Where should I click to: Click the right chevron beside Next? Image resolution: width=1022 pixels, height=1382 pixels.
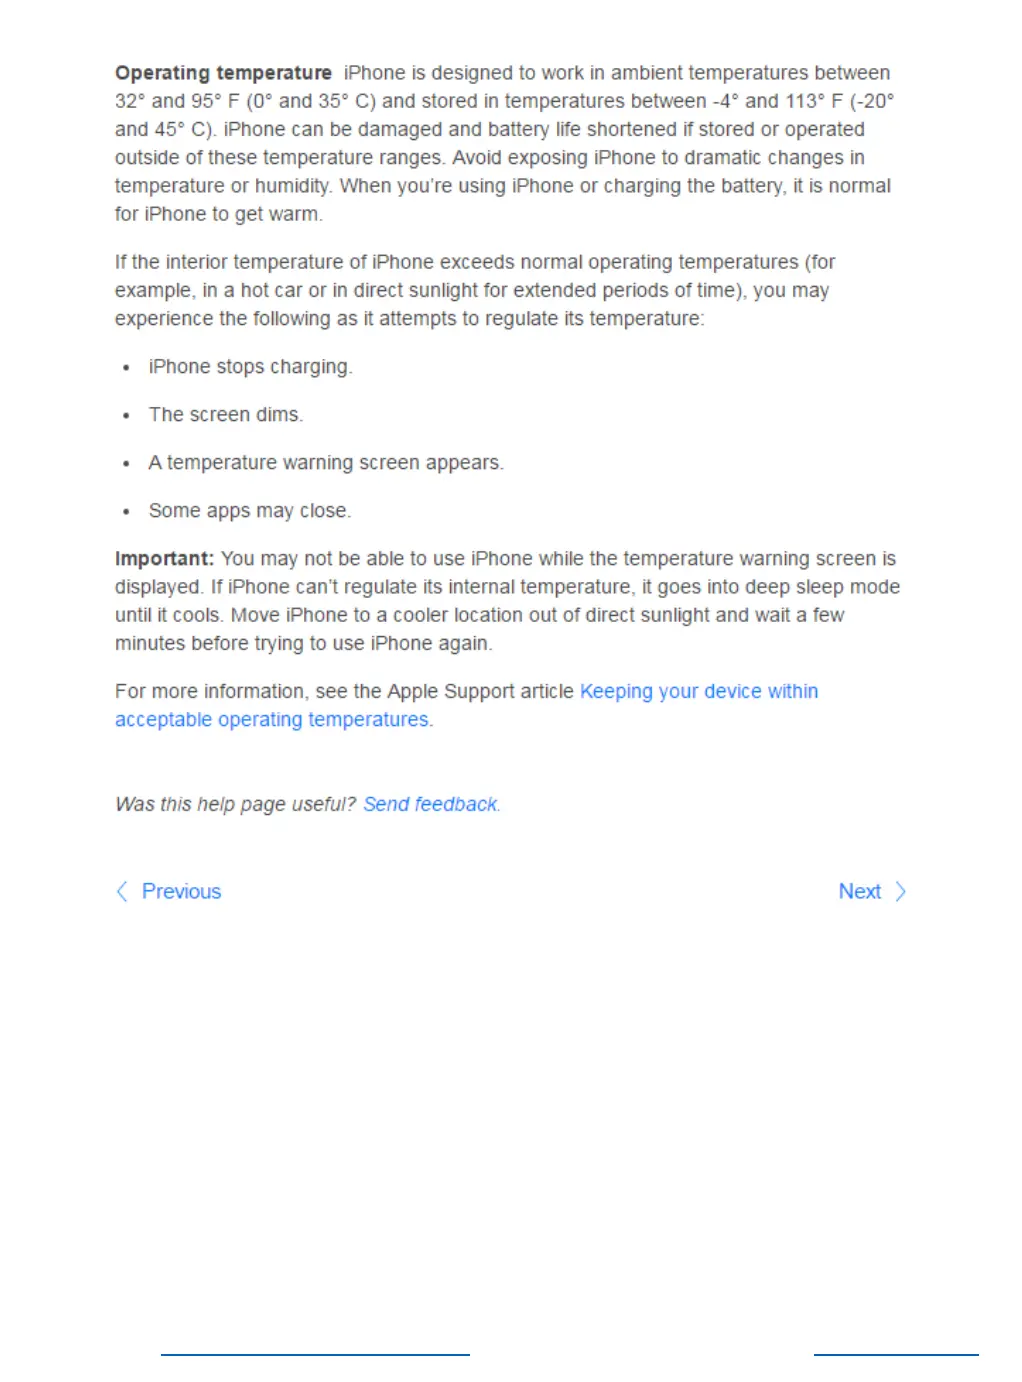900,891
